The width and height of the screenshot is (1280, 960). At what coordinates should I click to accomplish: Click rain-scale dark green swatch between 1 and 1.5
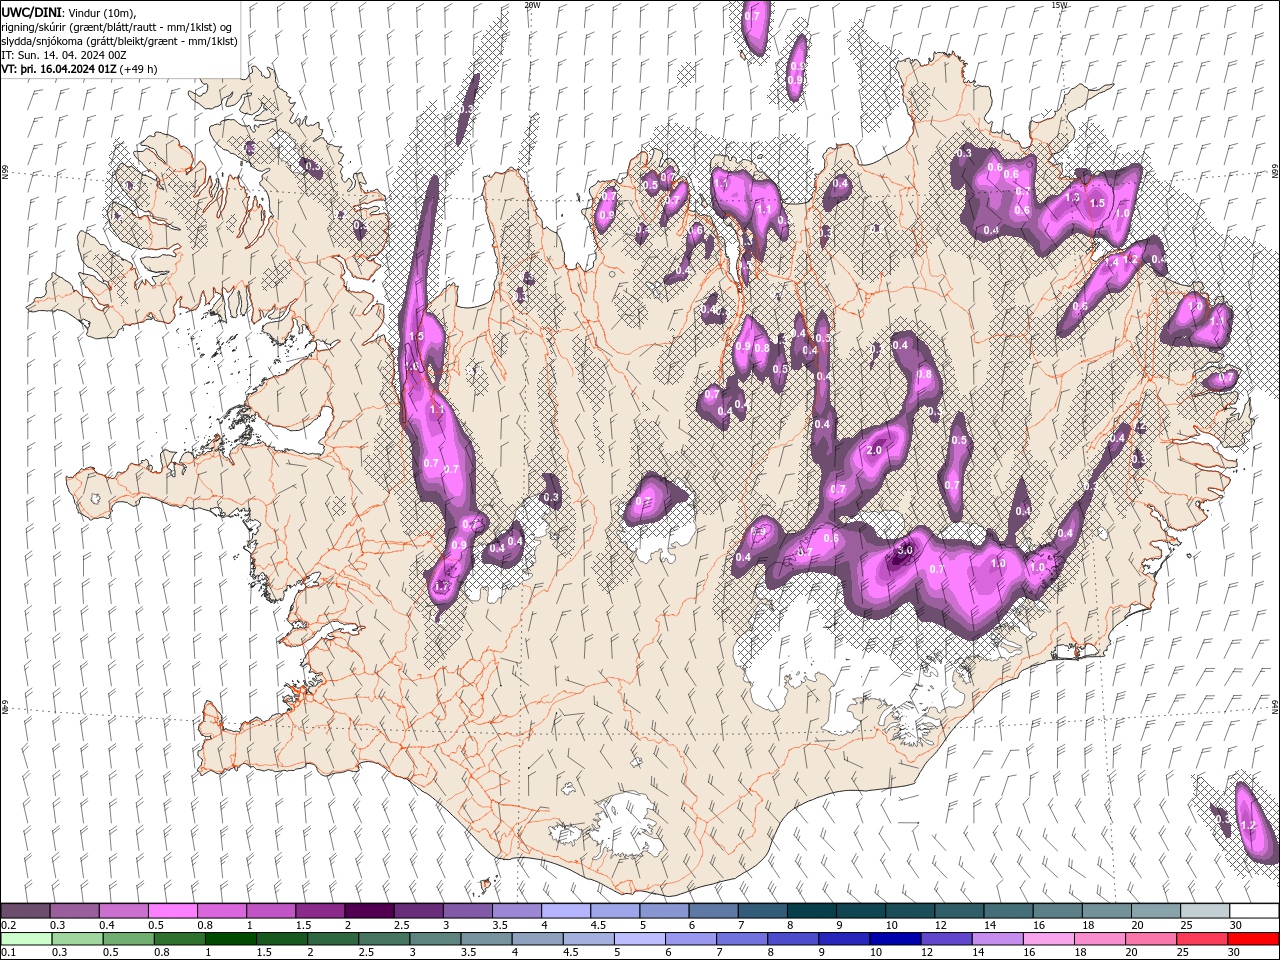[x=230, y=939]
